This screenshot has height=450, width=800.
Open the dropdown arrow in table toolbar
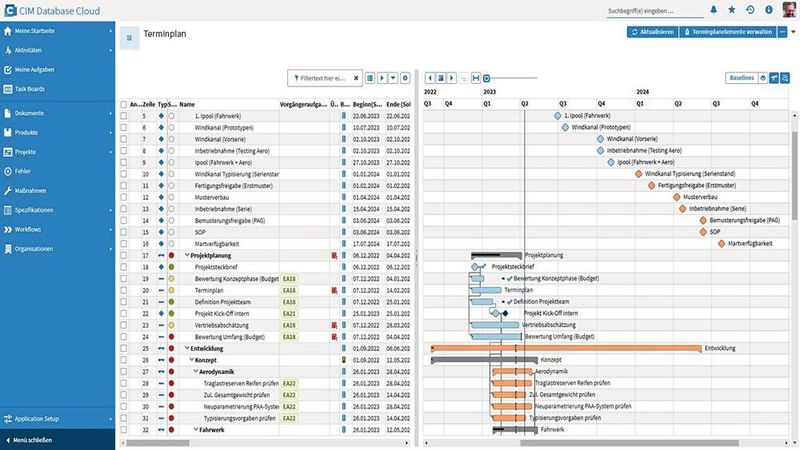[393, 78]
